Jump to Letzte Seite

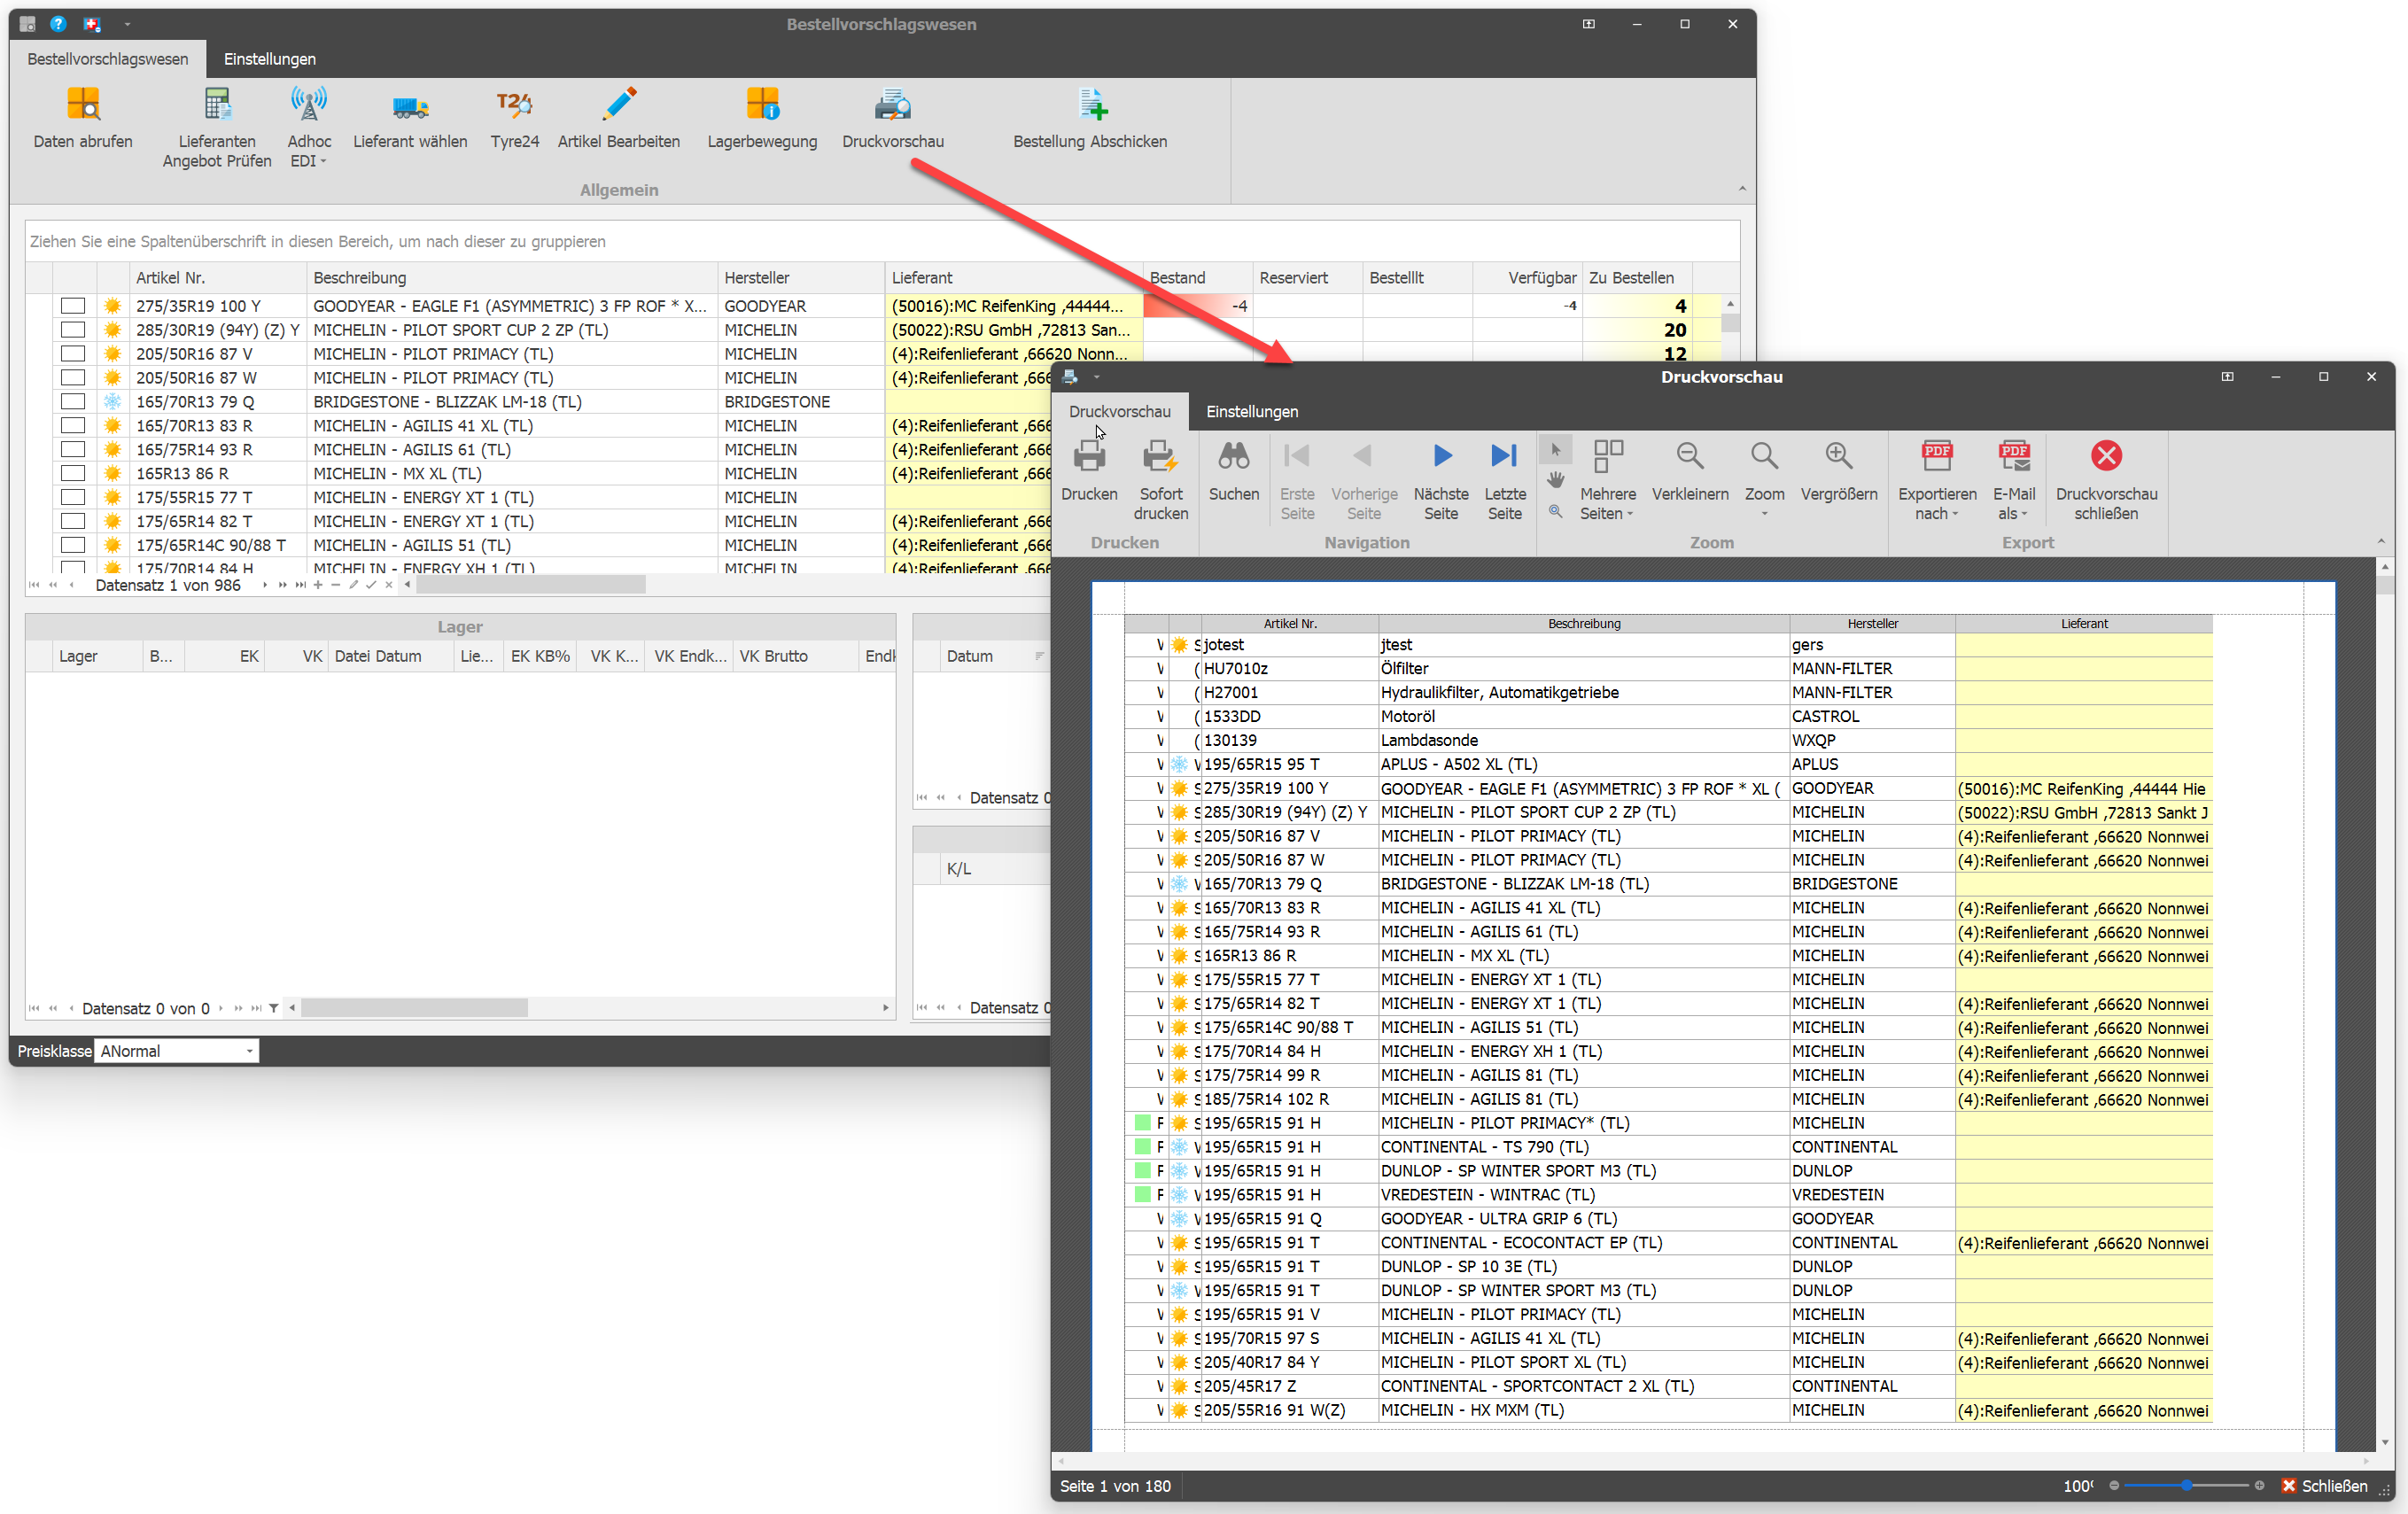point(1504,480)
